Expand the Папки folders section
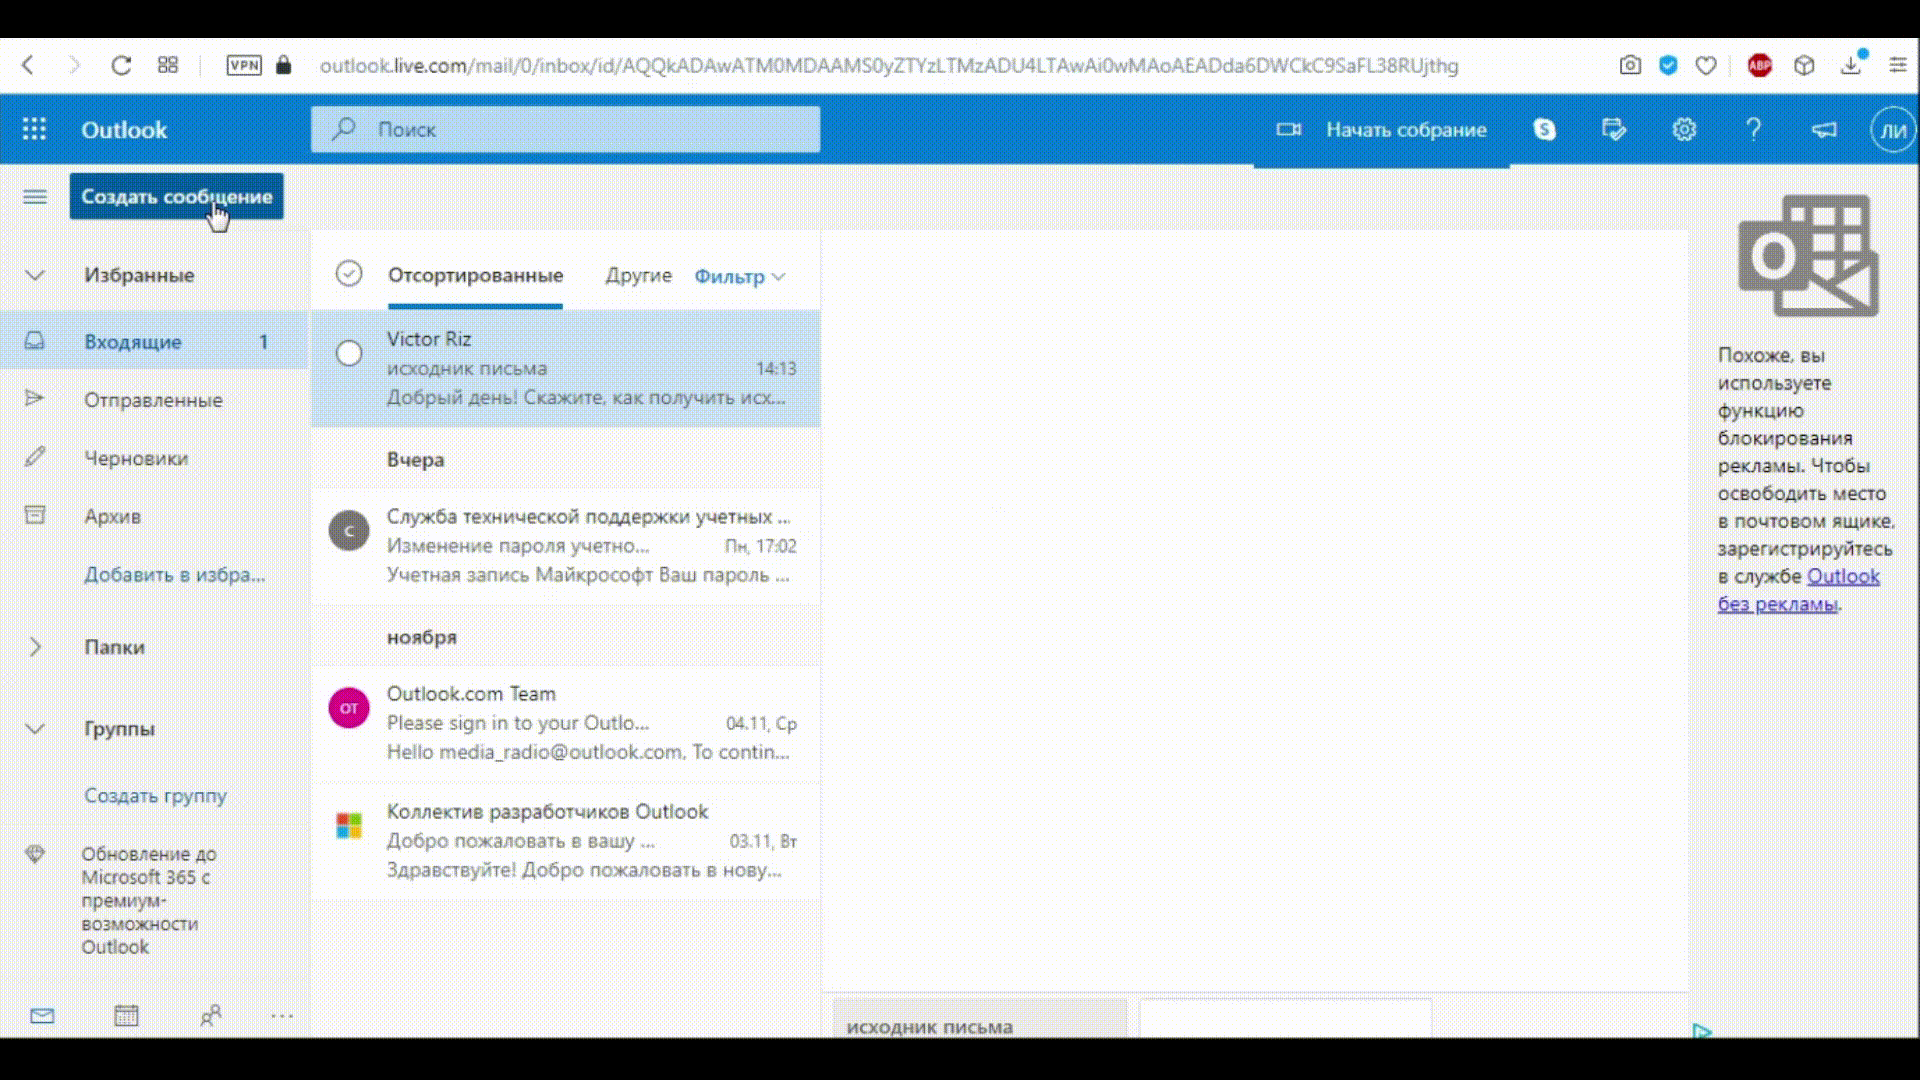This screenshot has height=1080, width=1920. (x=35, y=647)
